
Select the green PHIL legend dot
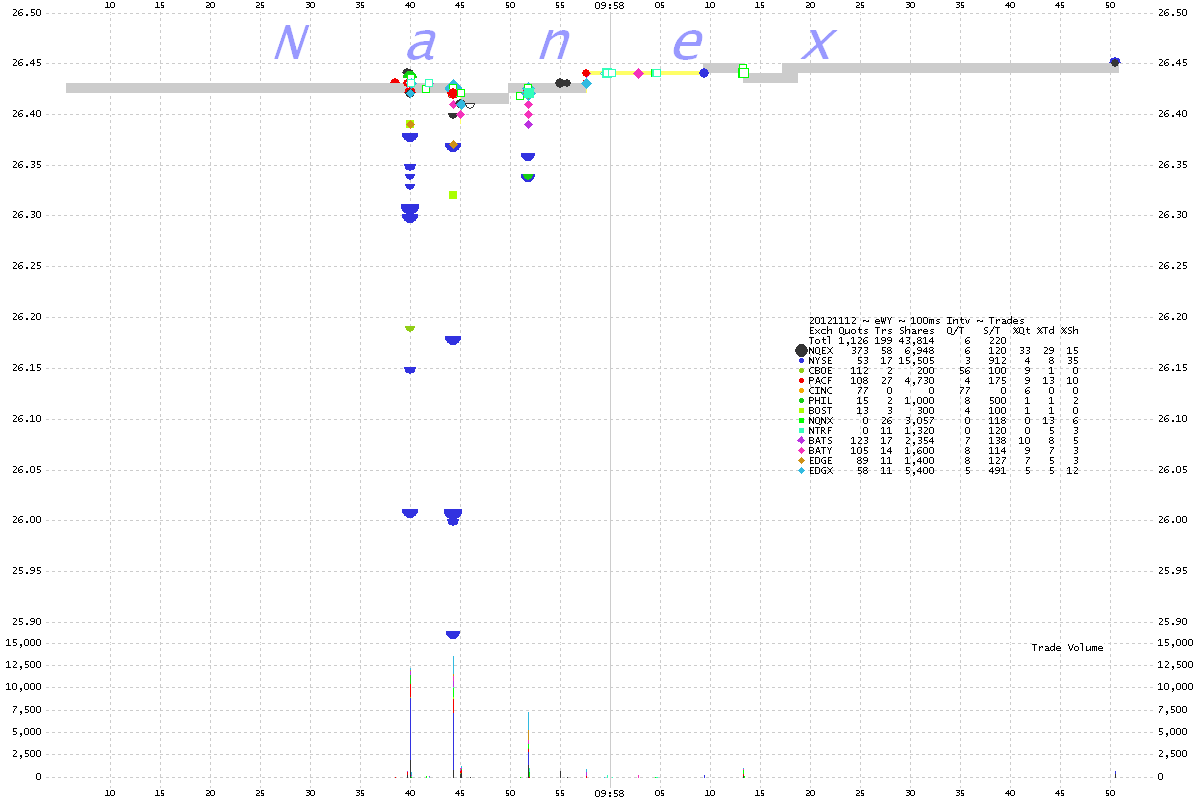(801, 400)
